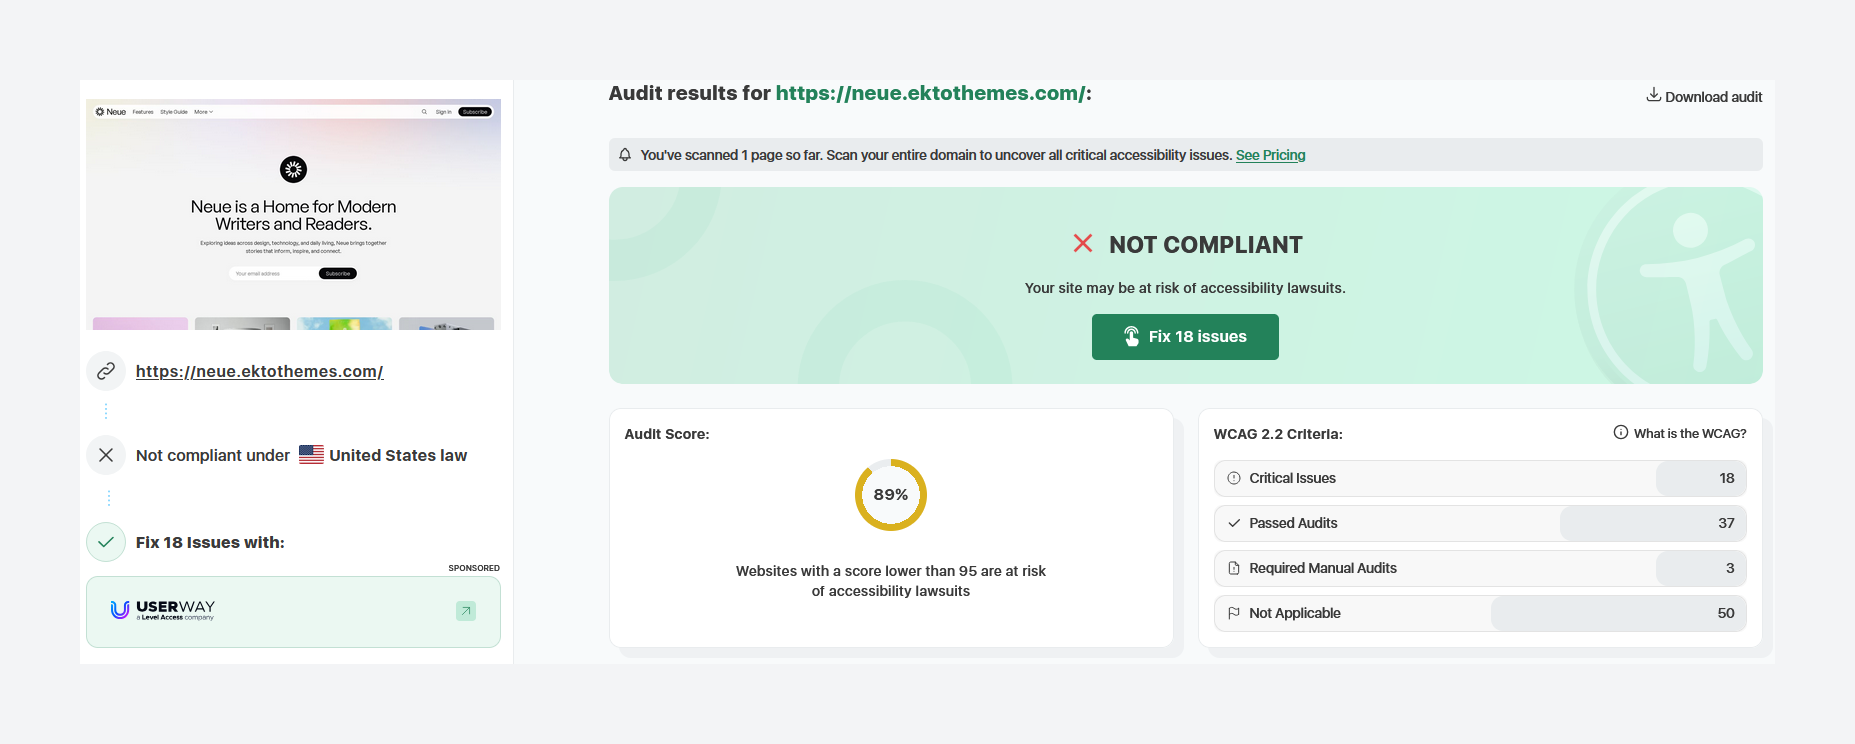The image size is (1855, 744).
Task: Expand the Required Manual Audits row
Action: [1479, 568]
